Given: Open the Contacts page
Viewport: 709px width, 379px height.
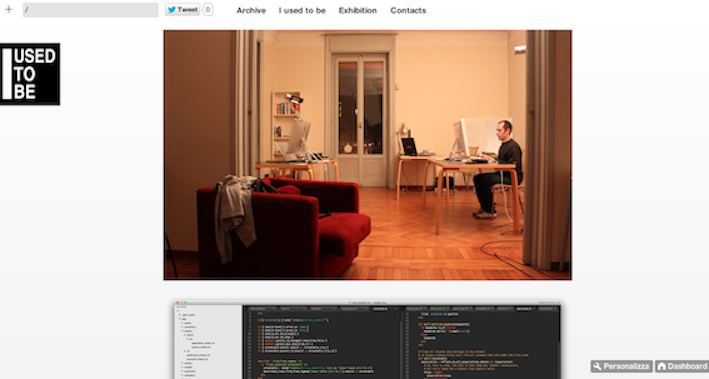Looking at the screenshot, I should (408, 10).
